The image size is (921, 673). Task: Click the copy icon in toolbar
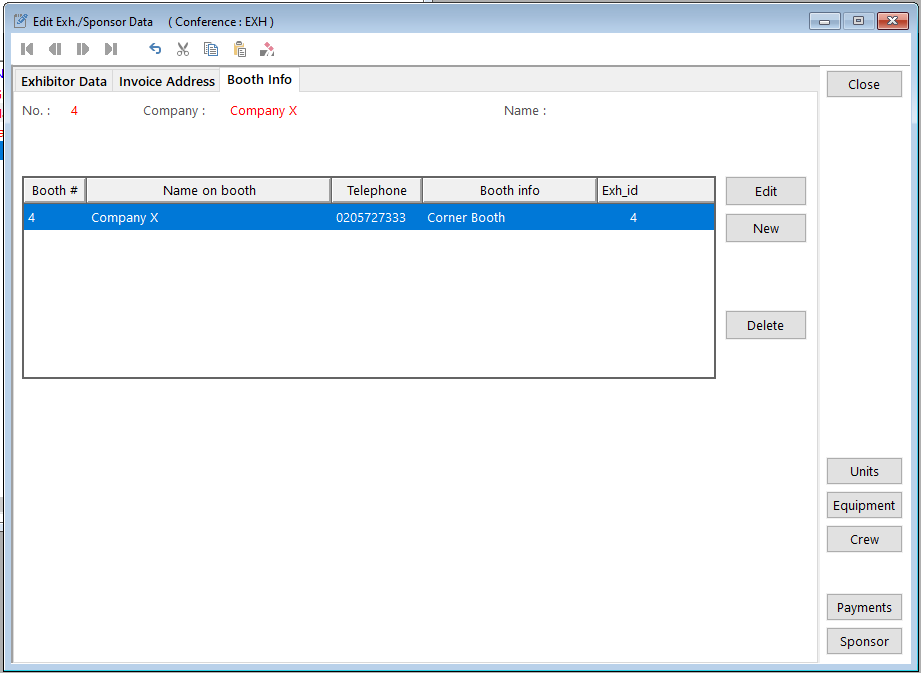pos(211,49)
